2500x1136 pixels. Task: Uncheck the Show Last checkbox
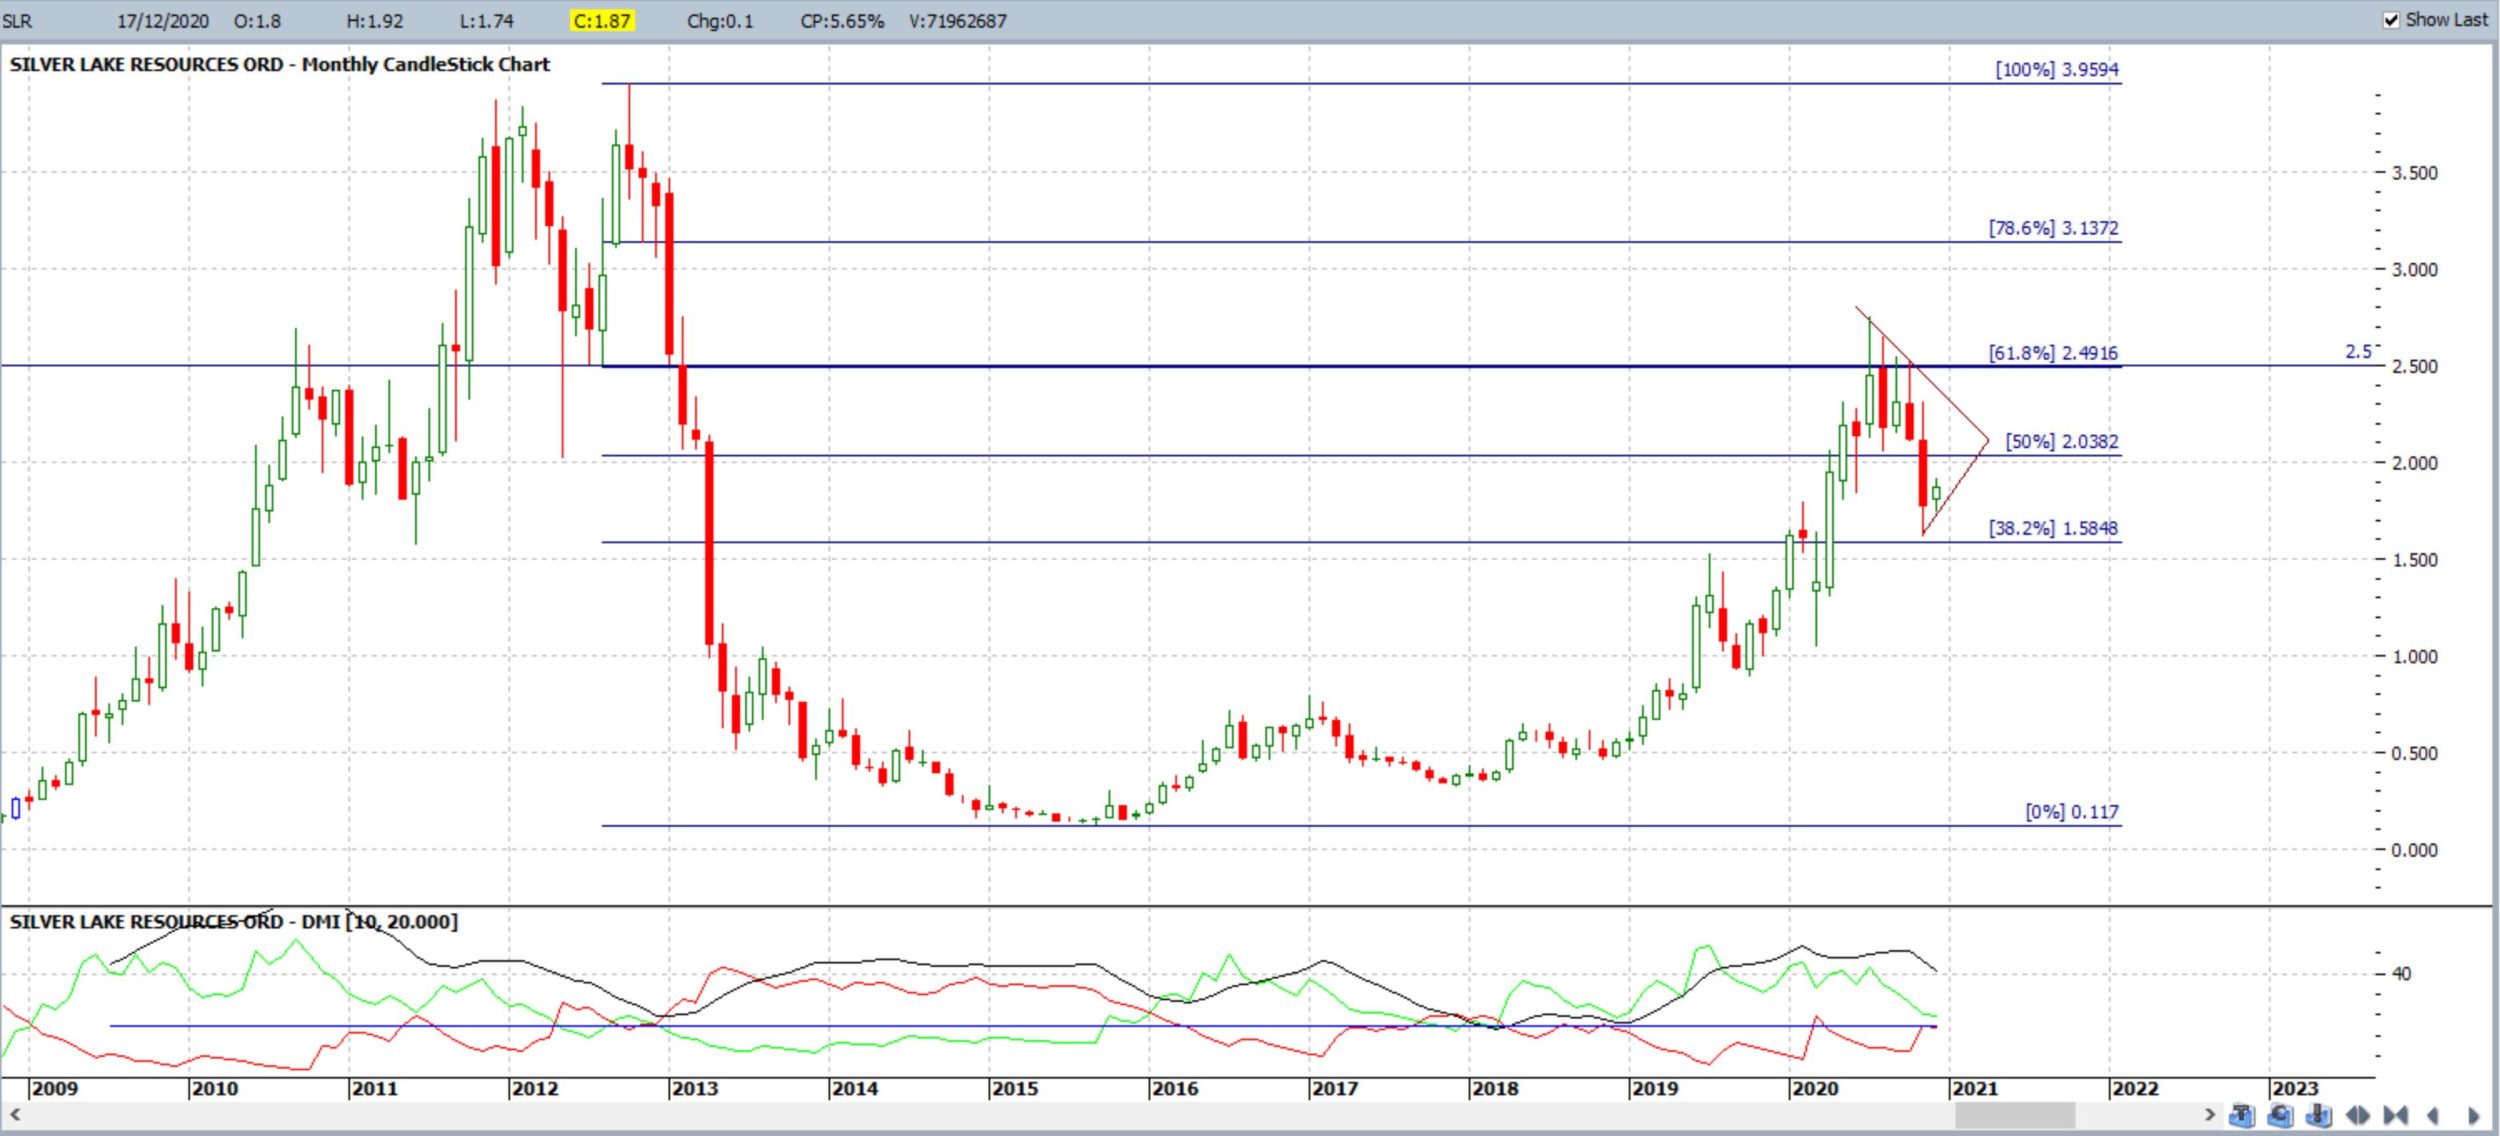click(2391, 20)
